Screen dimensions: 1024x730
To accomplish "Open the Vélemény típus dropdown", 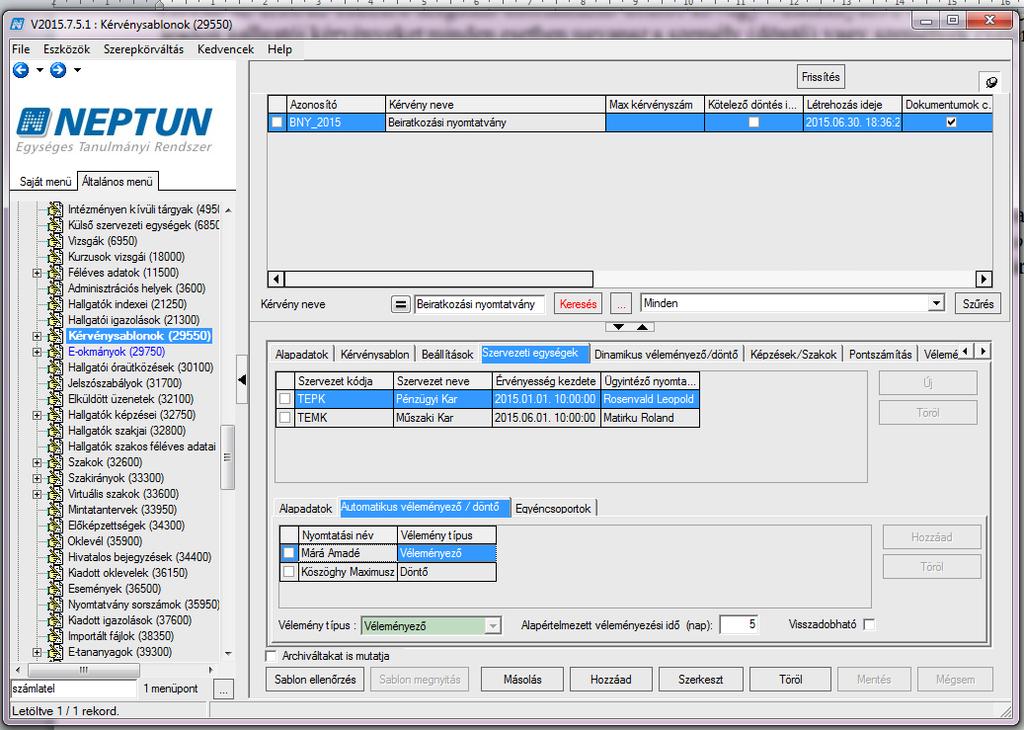I will 493,626.
